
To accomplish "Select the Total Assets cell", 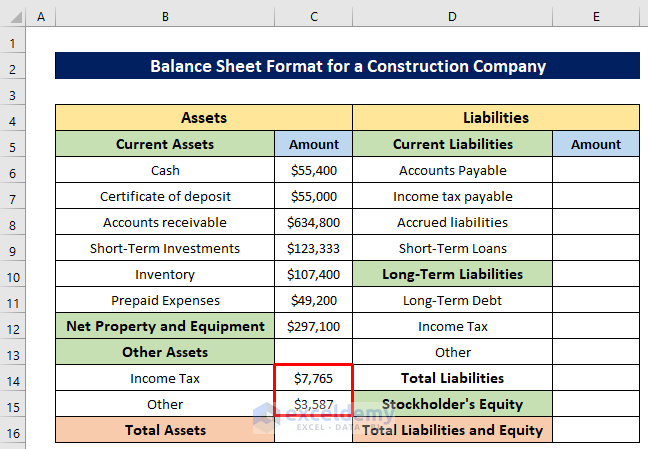I will [164, 430].
